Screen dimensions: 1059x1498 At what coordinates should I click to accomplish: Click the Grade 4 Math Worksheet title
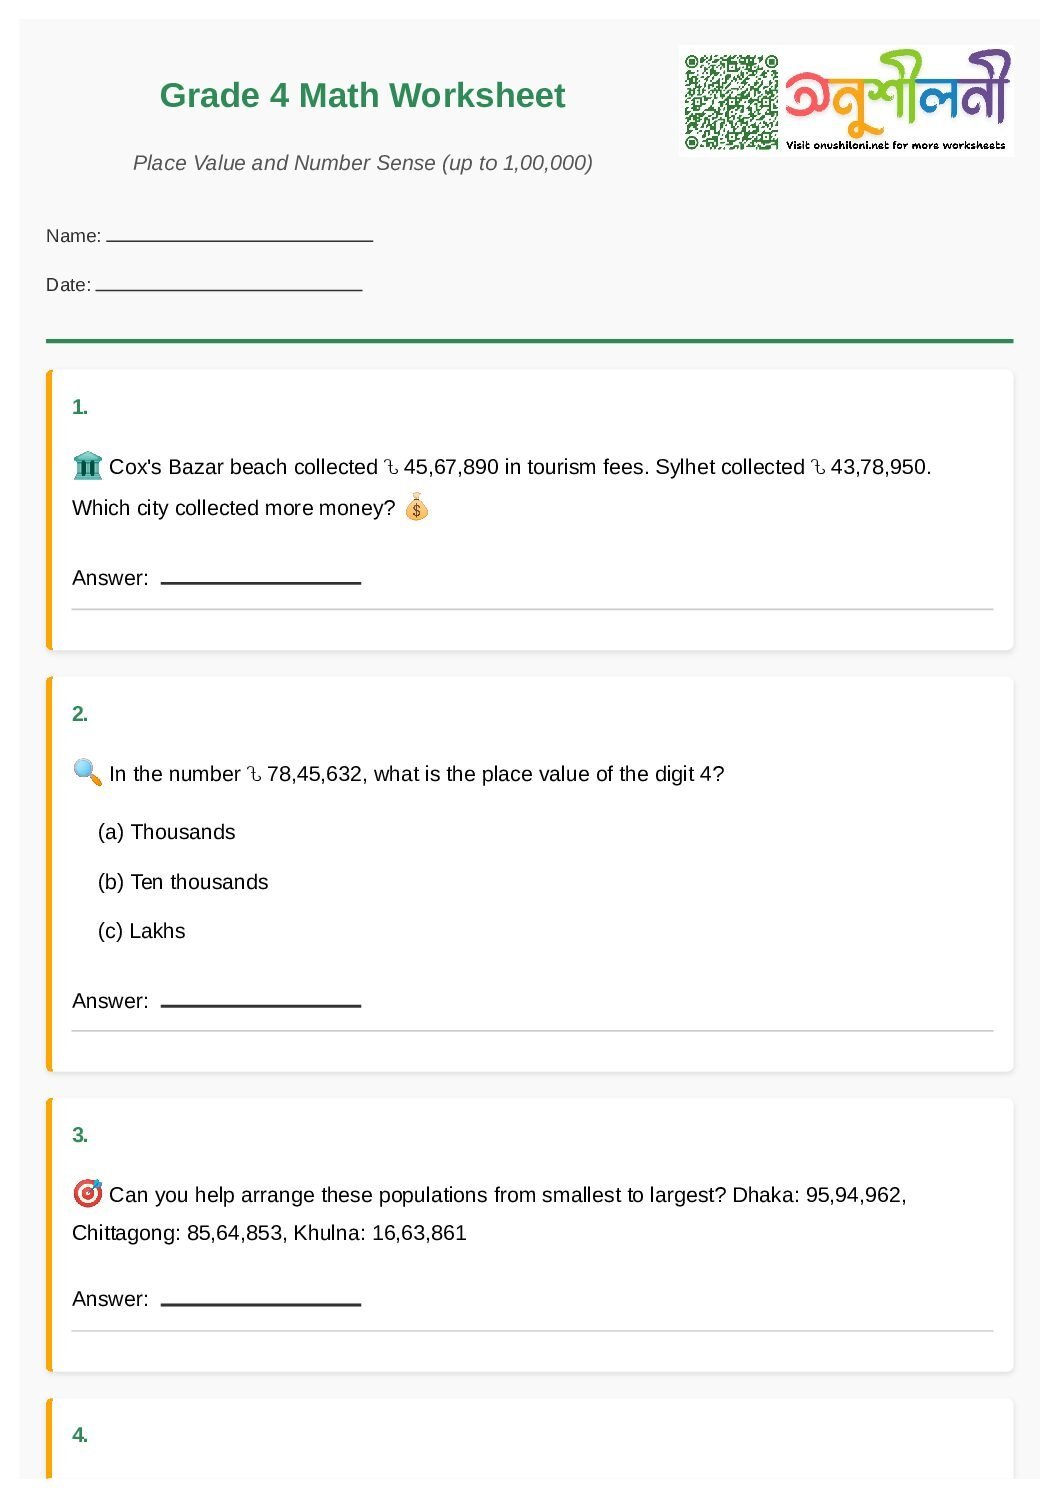(362, 96)
